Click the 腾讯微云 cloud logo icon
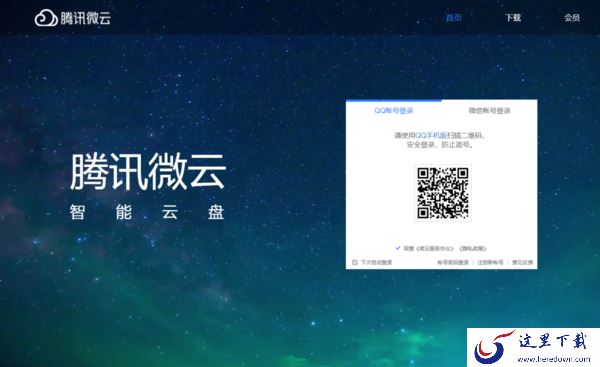This screenshot has width=600, height=367. coord(46,18)
